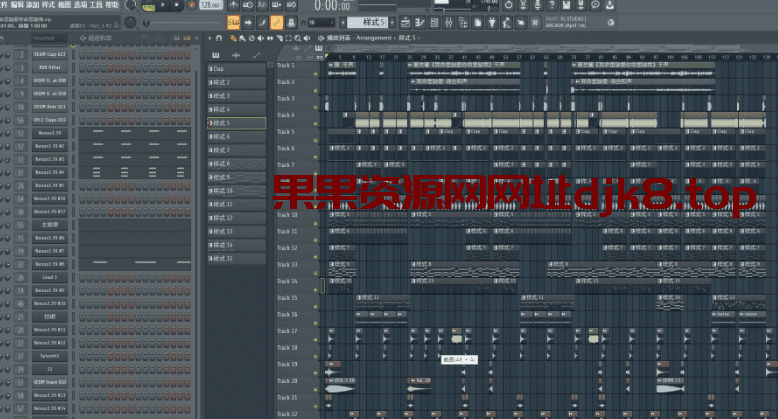The height and width of the screenshot is (419, 778).
Task: Select 样式 2 in the picker list
Action: coord(236,82)
